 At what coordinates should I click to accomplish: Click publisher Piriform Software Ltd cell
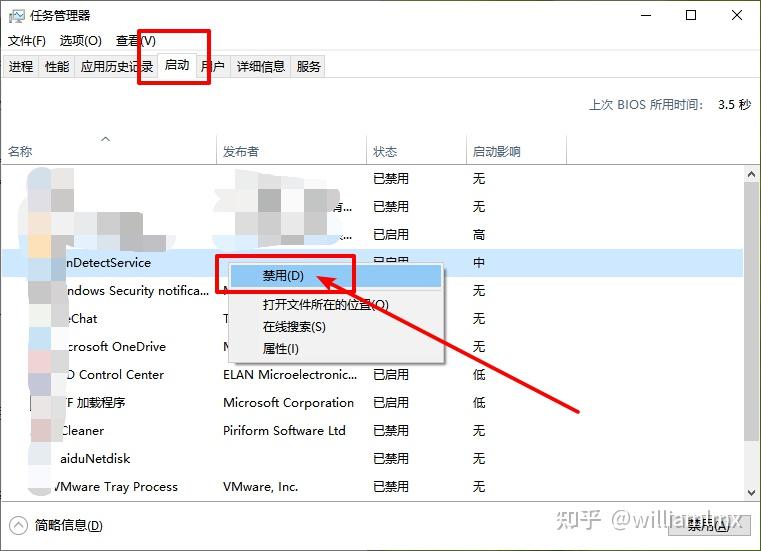(x=284, y=431)
